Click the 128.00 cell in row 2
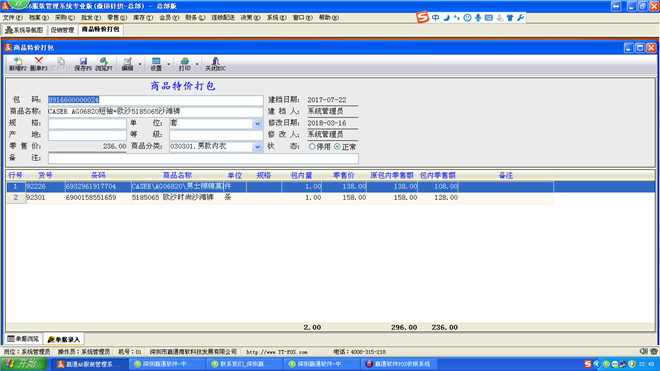The image size is (660, 371). click(438, 198)
